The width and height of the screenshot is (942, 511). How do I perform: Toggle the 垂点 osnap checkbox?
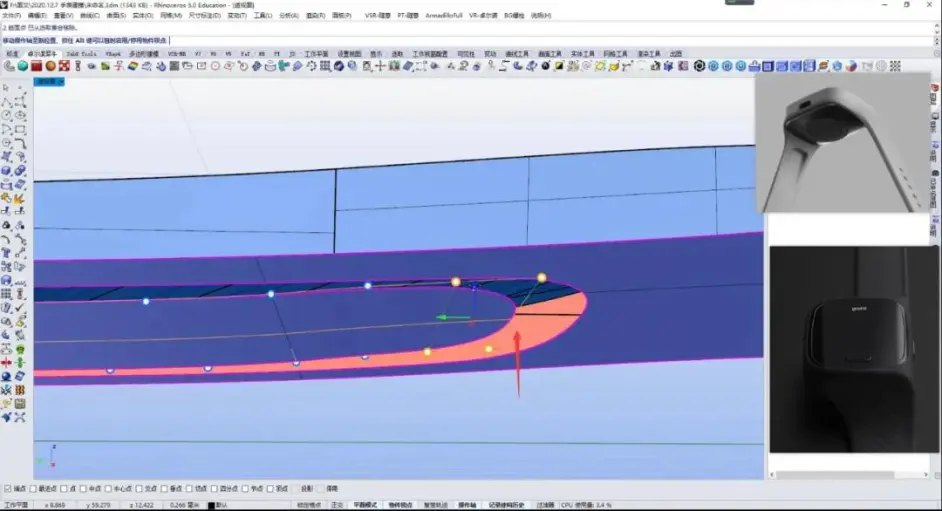[x=164, y=489]
